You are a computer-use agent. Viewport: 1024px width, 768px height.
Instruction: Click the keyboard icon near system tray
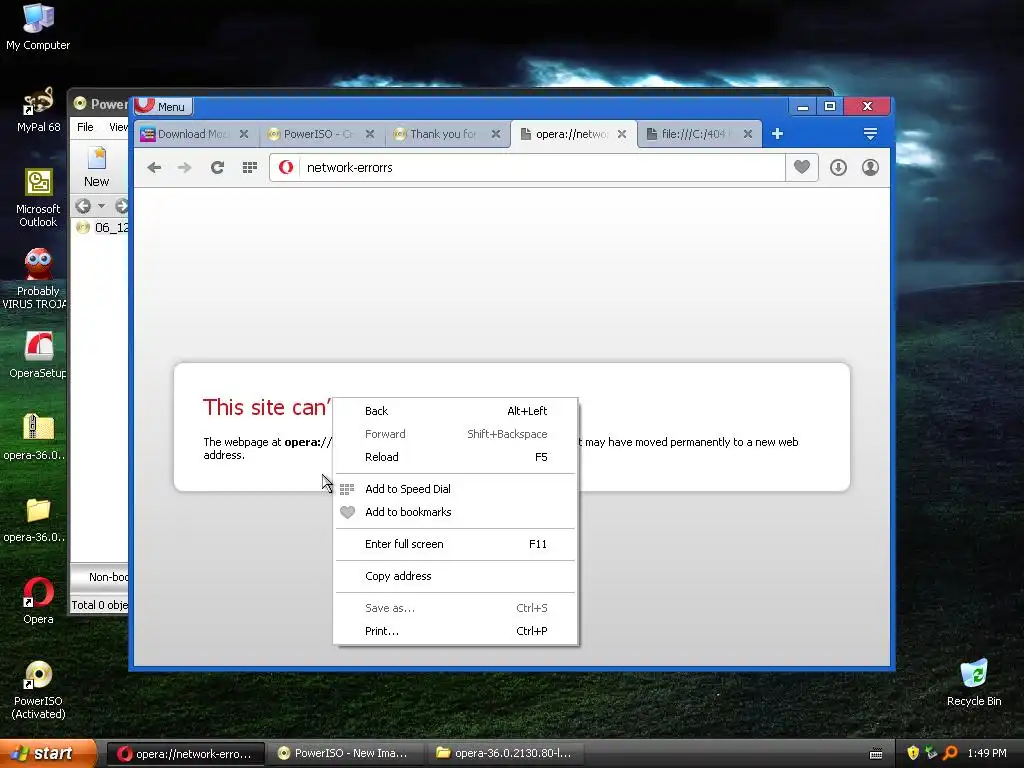[876, 754]
